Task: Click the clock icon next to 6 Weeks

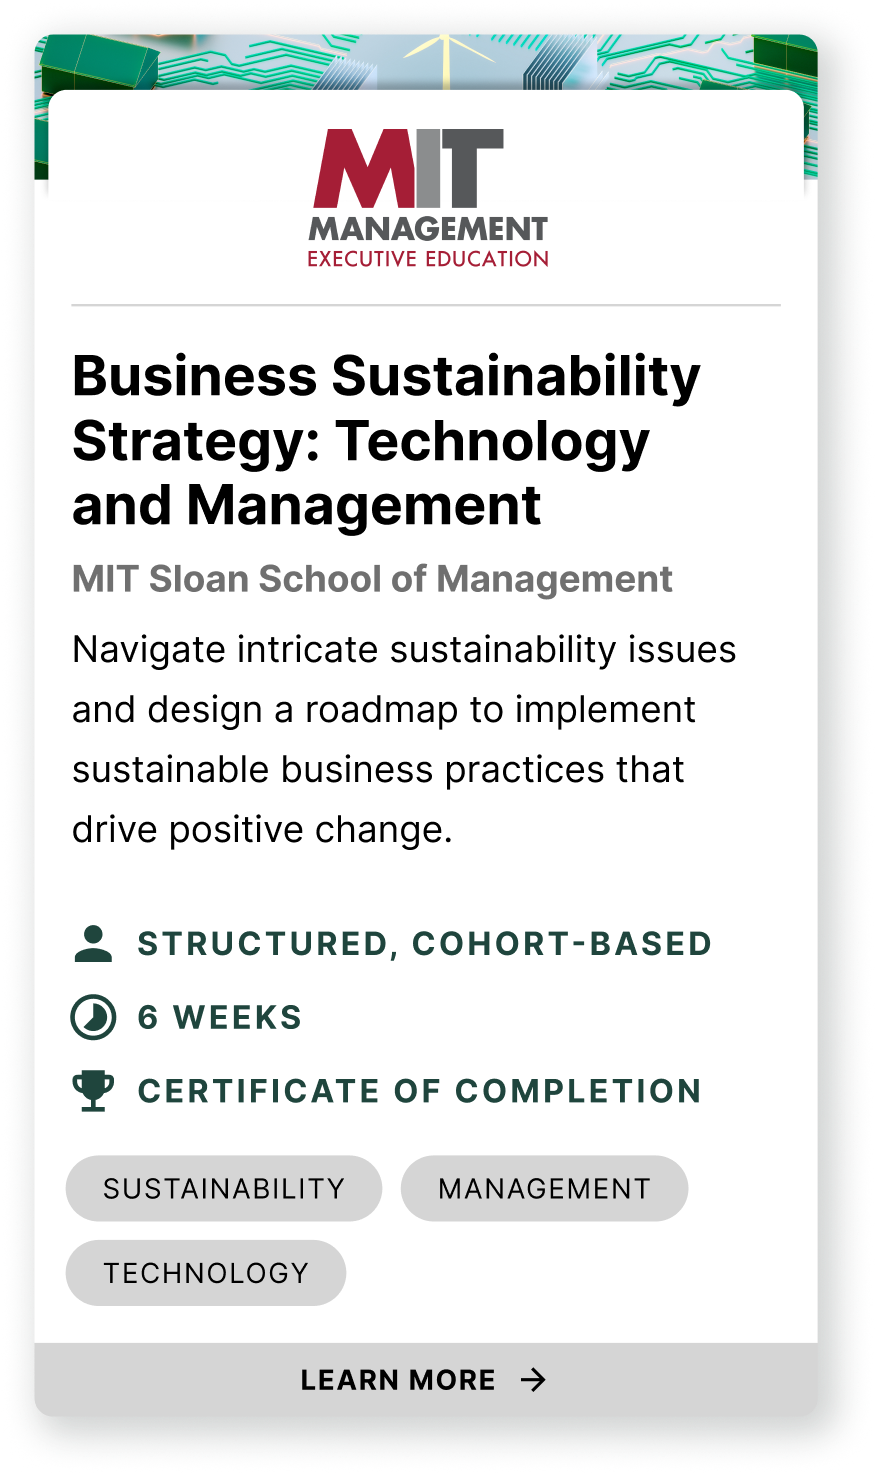Action: click(93, 1018)
